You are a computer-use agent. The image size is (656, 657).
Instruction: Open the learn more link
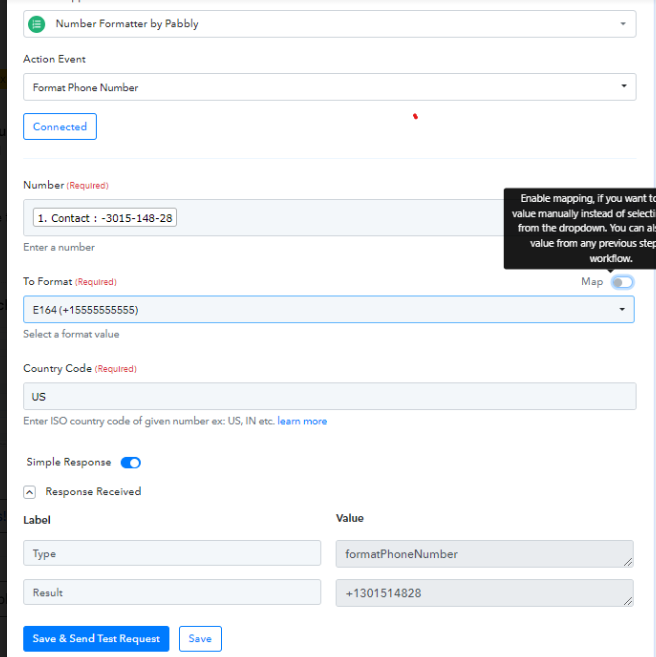pos(302,421)
